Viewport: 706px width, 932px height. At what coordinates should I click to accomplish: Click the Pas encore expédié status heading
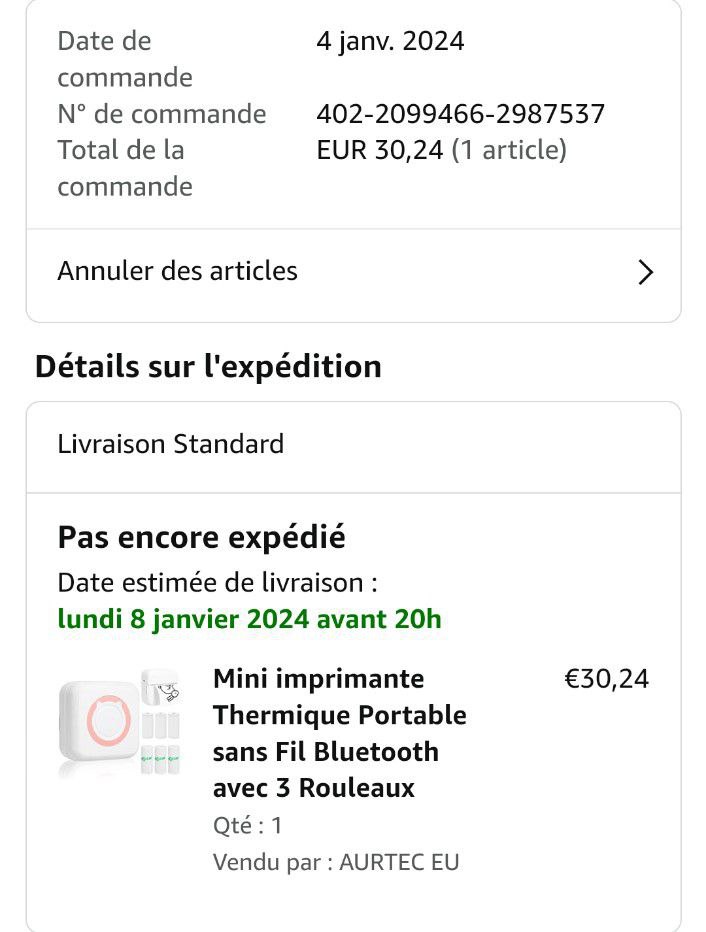coord(201,537)
